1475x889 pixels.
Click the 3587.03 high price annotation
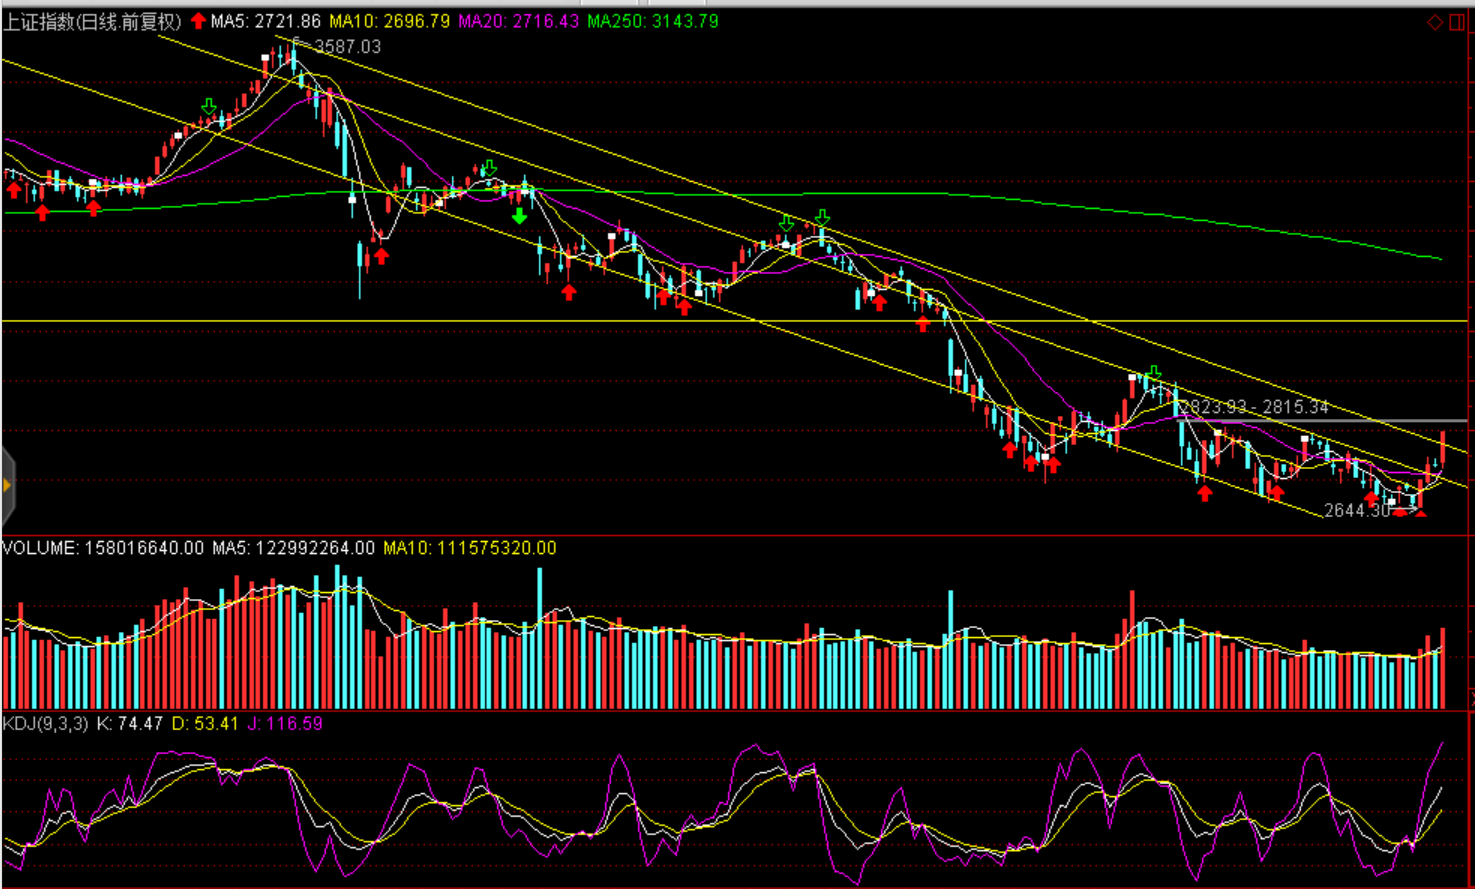347,47
